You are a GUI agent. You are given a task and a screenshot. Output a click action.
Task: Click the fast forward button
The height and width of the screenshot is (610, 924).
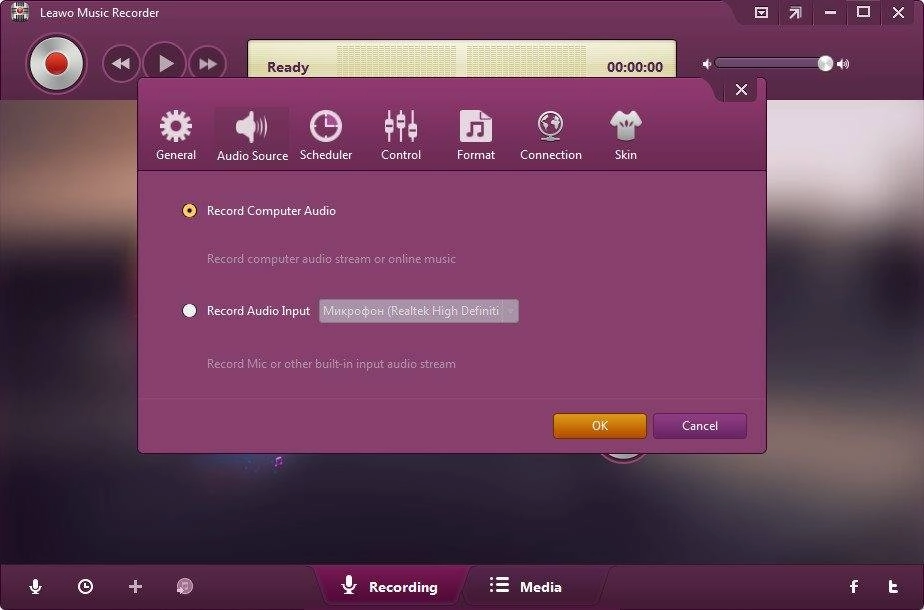(x=207, y=64)
